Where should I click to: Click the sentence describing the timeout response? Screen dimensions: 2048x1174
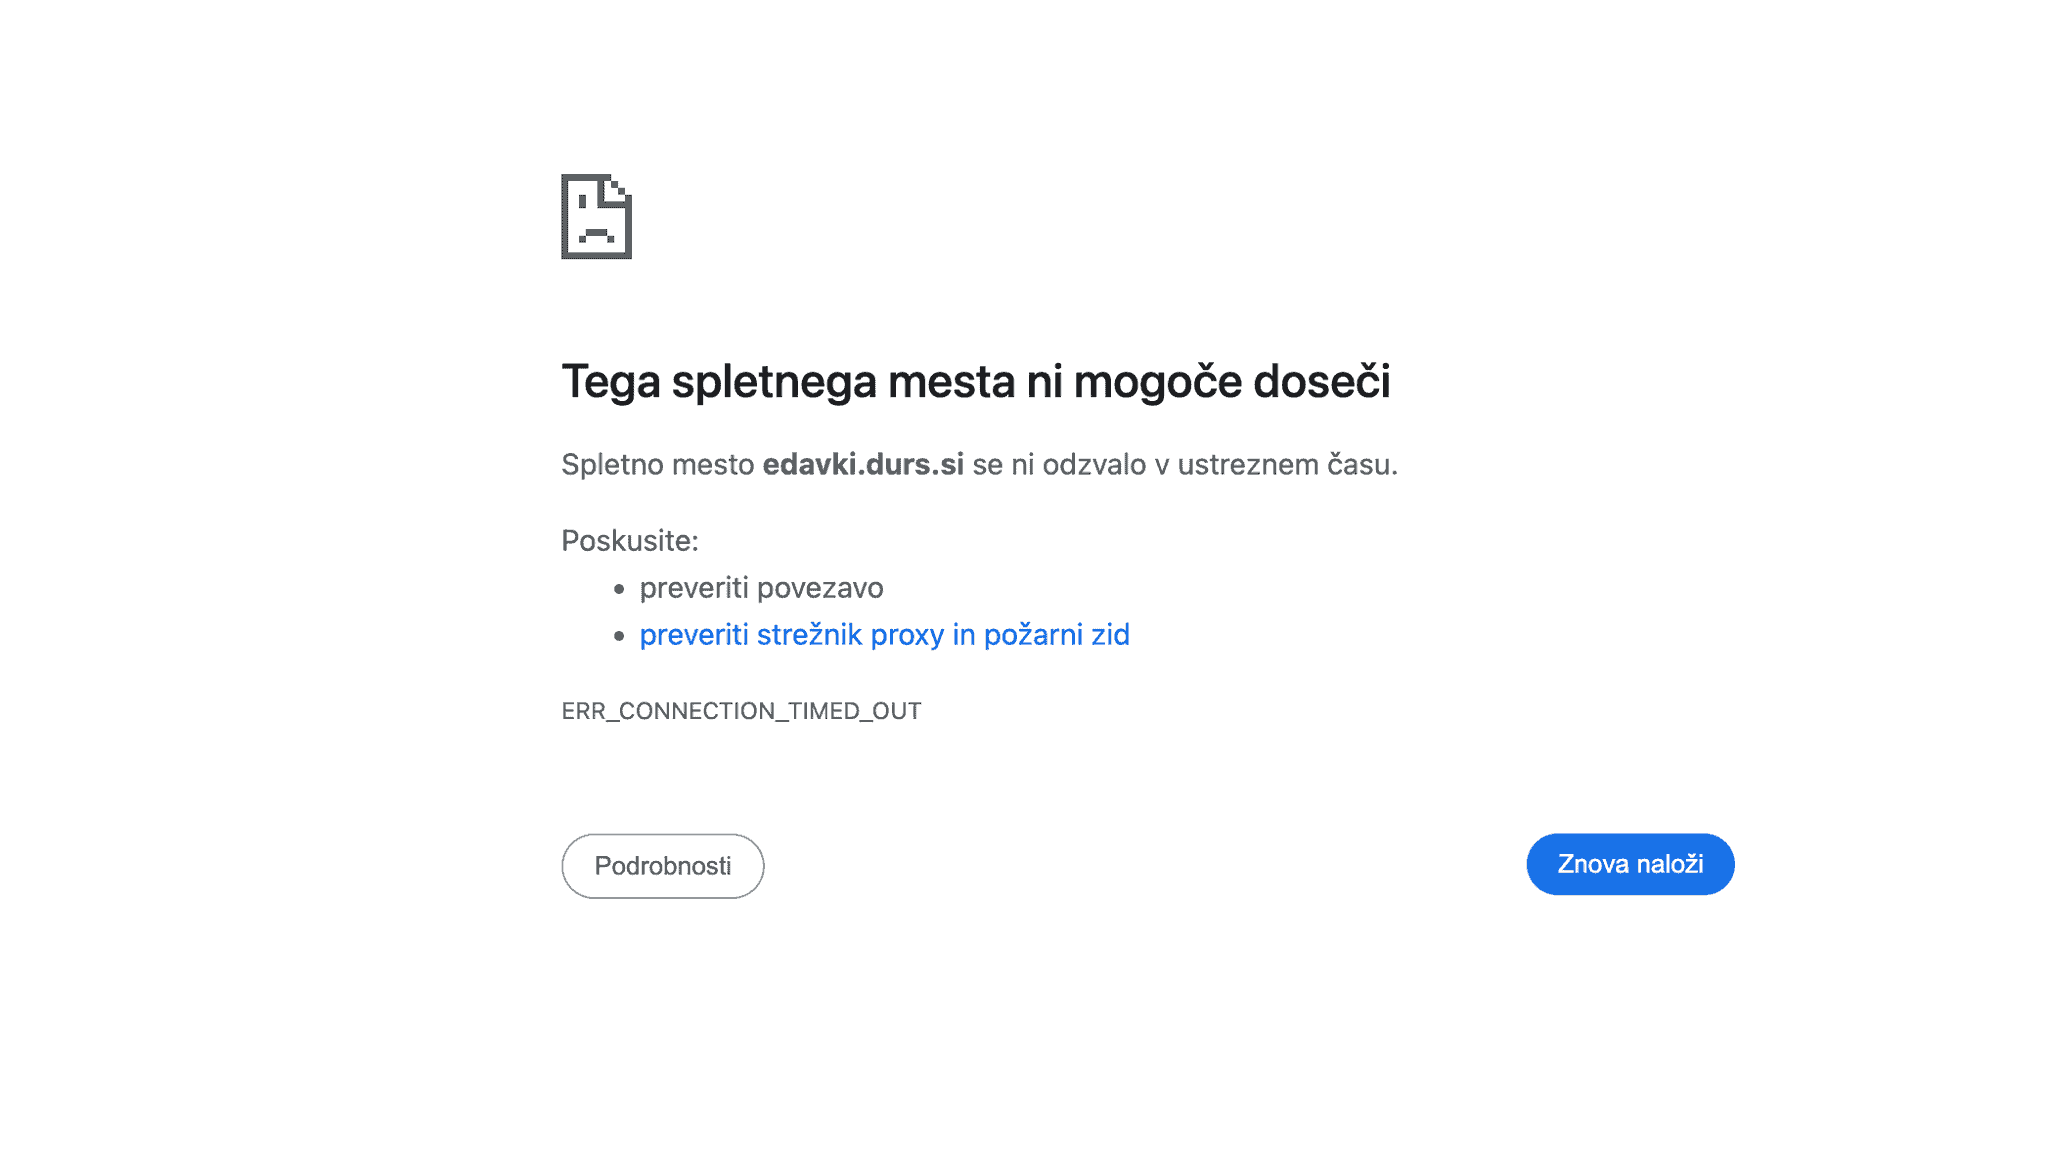[978, 464]
